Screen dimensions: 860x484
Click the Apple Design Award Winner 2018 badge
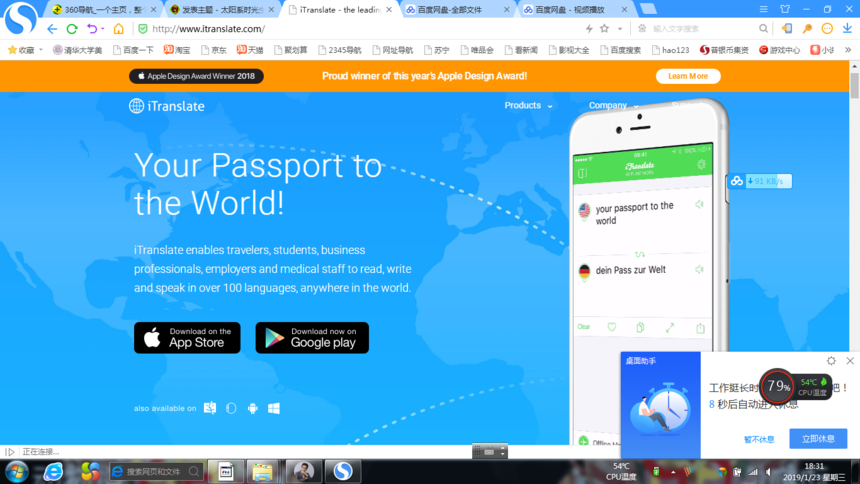(196, 76)
